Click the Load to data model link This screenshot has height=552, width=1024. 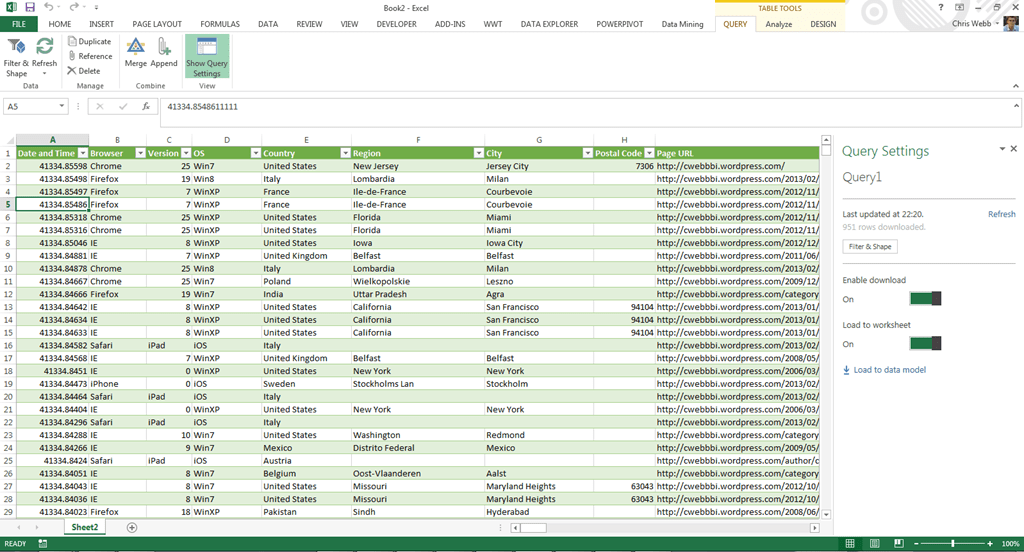[x=884, y=370]
